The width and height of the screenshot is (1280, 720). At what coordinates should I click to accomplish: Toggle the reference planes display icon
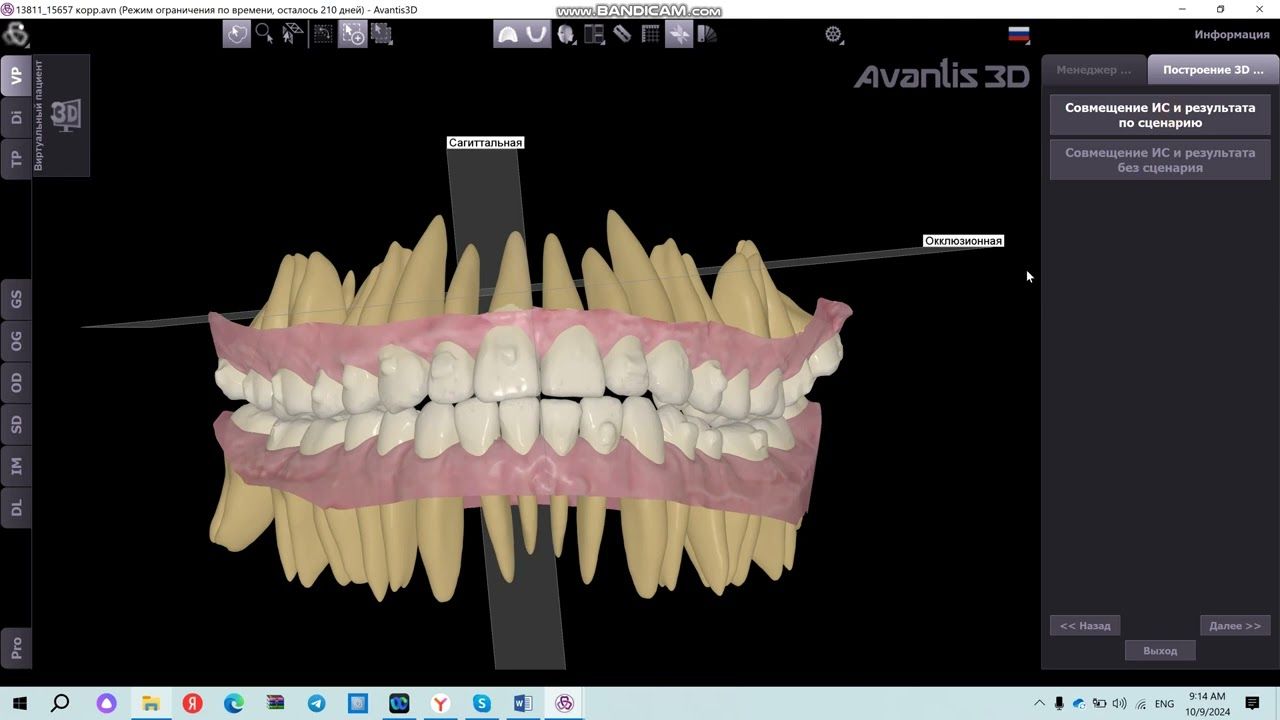(x=678, y=34)
